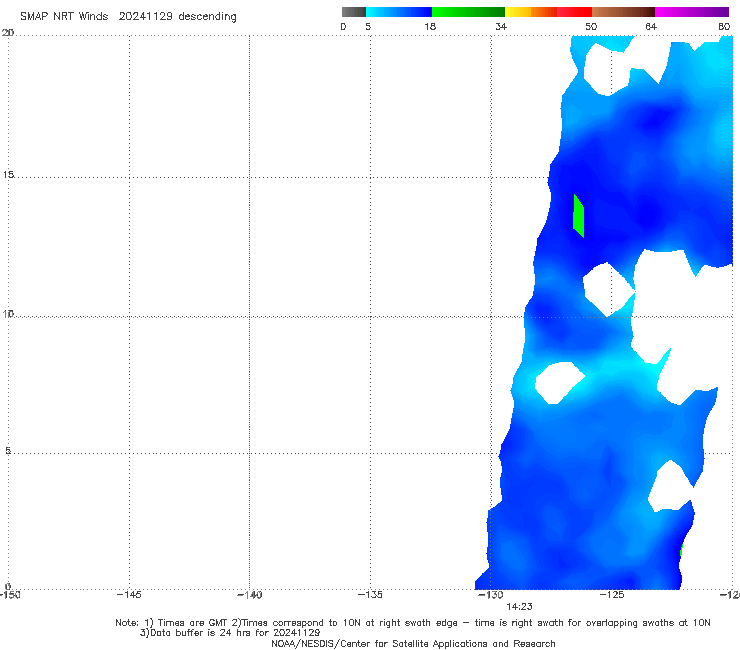The height and width of the screenshot is (650, 740).
Task: Click the colorbar label '18'
Action: 430,27
